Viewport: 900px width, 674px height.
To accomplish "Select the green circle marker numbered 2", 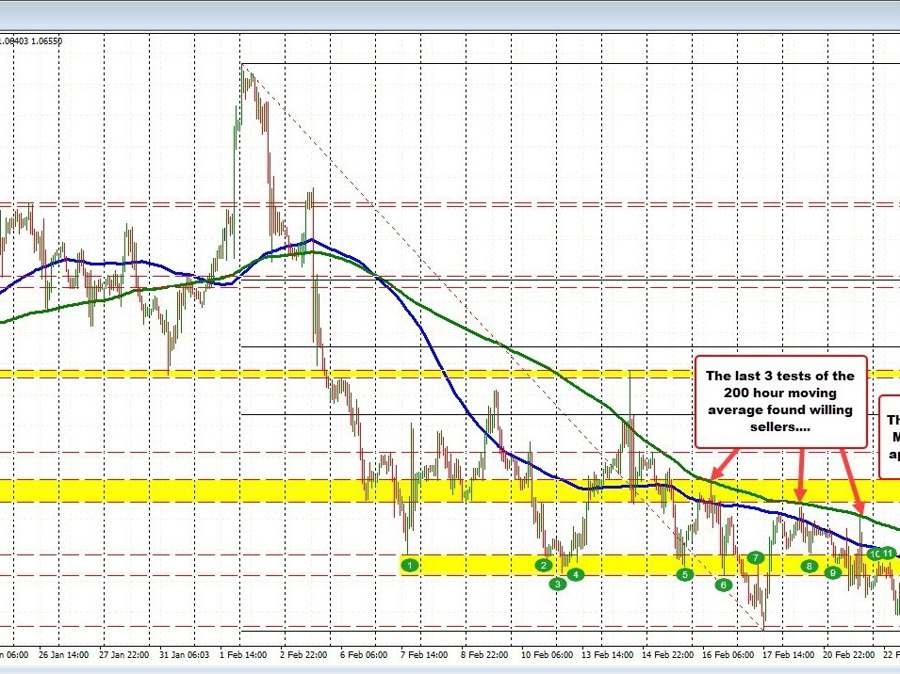I will click(544, 565).
